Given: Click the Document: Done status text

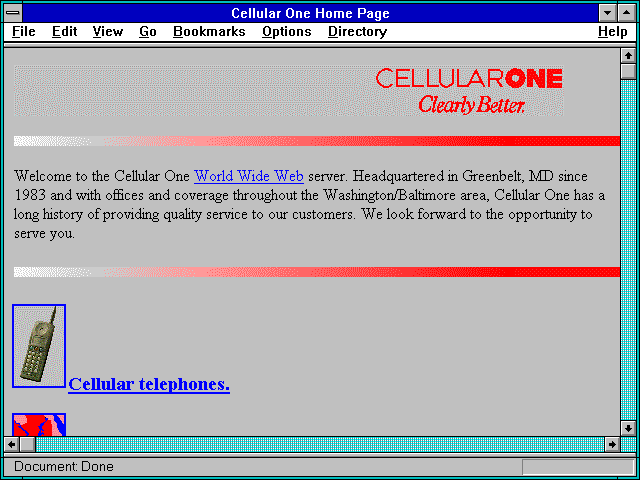Looking at the screenshot, I should coord(64,467).
